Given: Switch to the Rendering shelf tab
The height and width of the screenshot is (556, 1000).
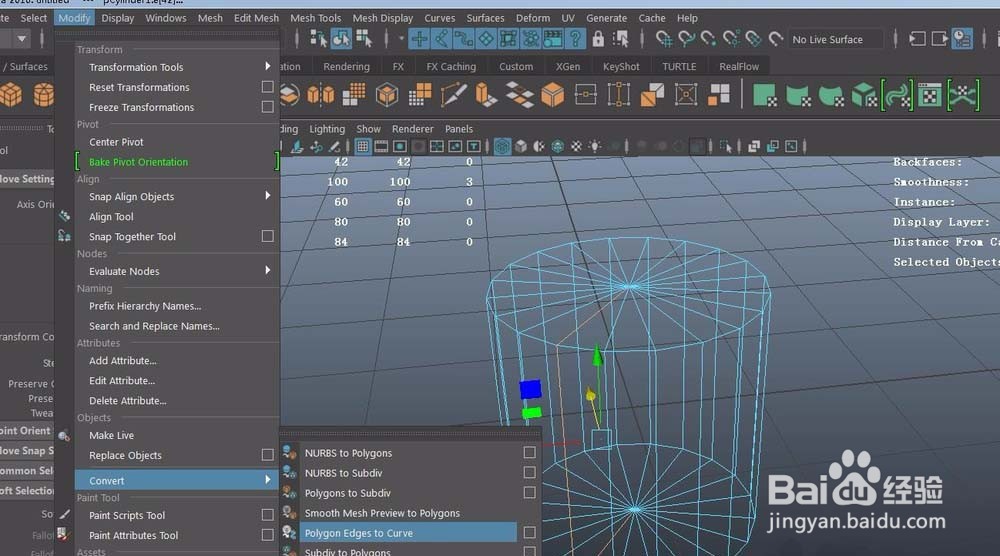Looking at the screenshot, I should (x=346, y=66).
